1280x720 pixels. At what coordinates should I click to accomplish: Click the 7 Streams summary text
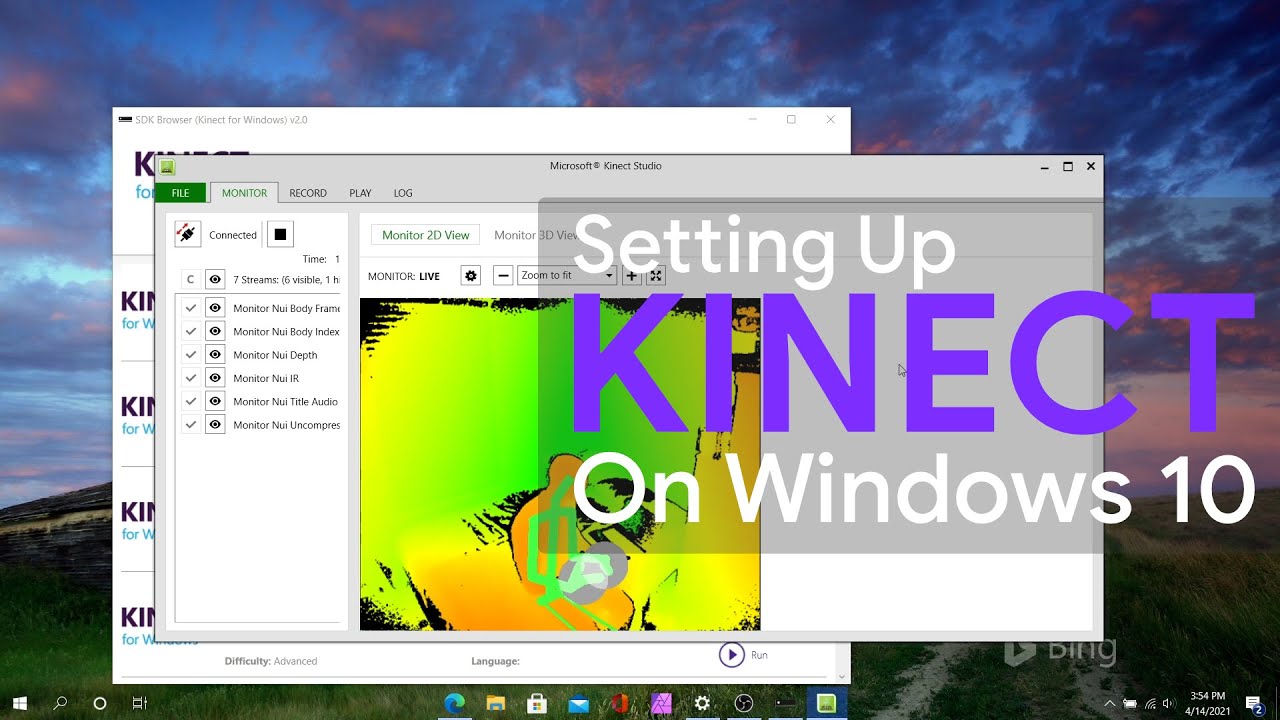(286, 279)
